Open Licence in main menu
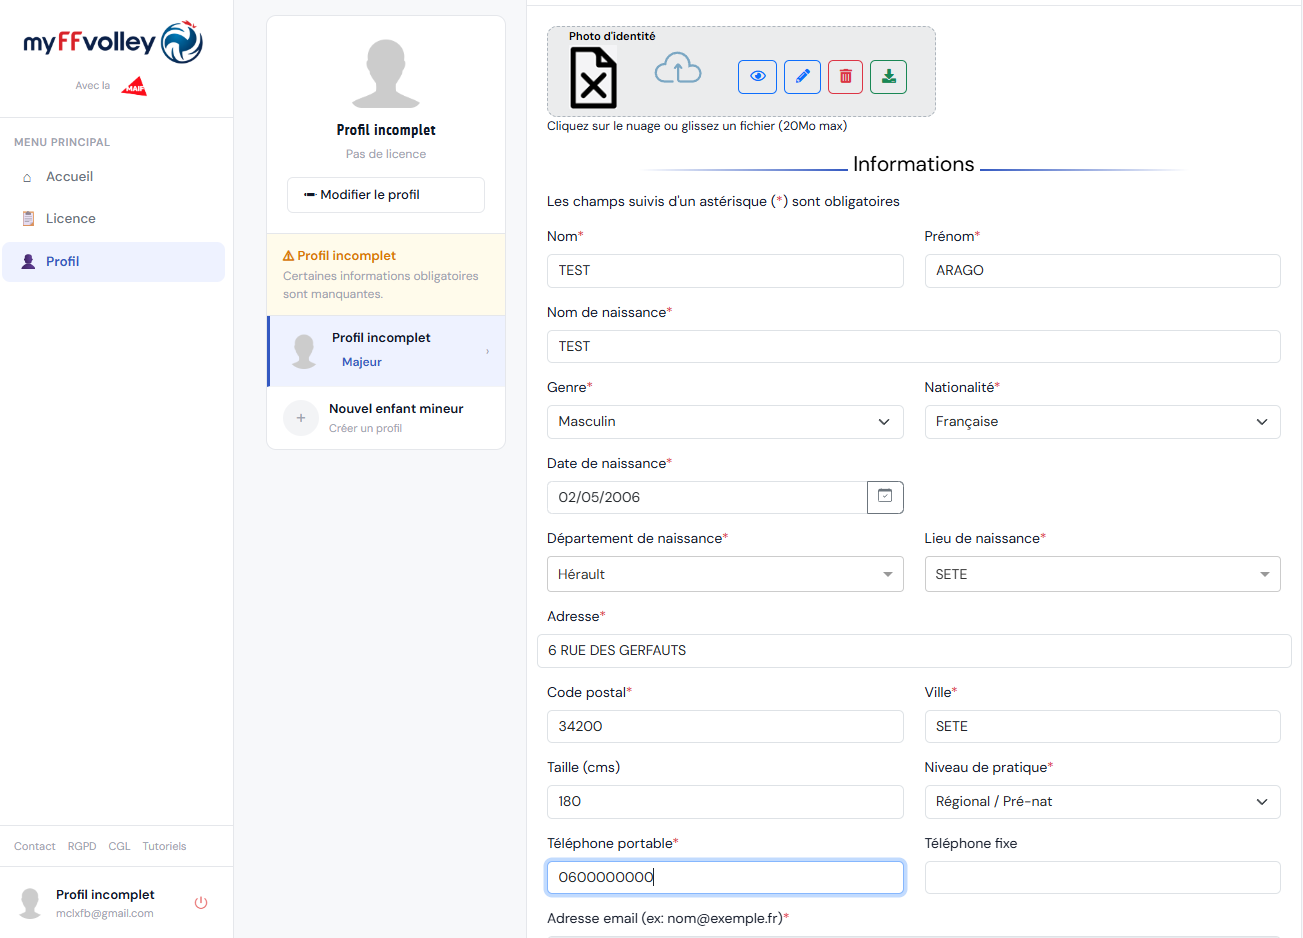 pos(113,219)
